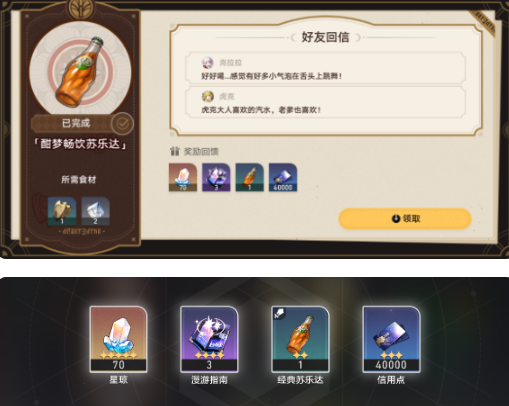Click the gift icon beside 奖励回馈
This screenshot has width=509, height=406.
[174, 151]
